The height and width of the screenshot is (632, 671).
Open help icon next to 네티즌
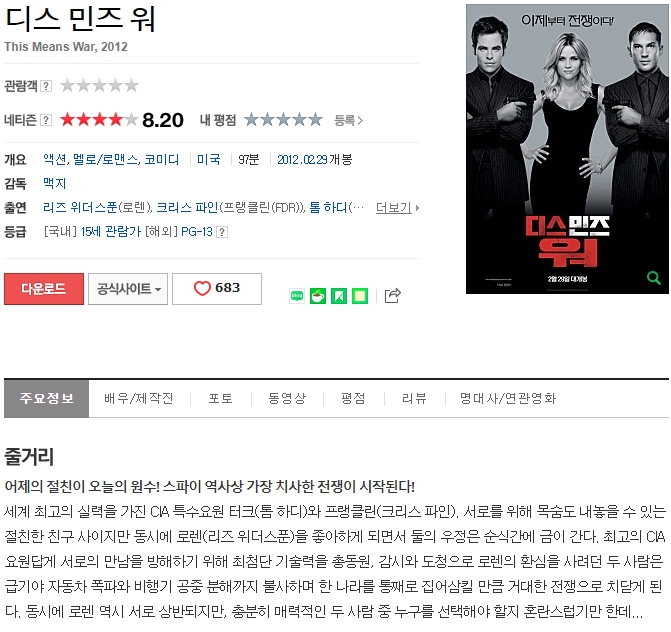tap(46, 120)
